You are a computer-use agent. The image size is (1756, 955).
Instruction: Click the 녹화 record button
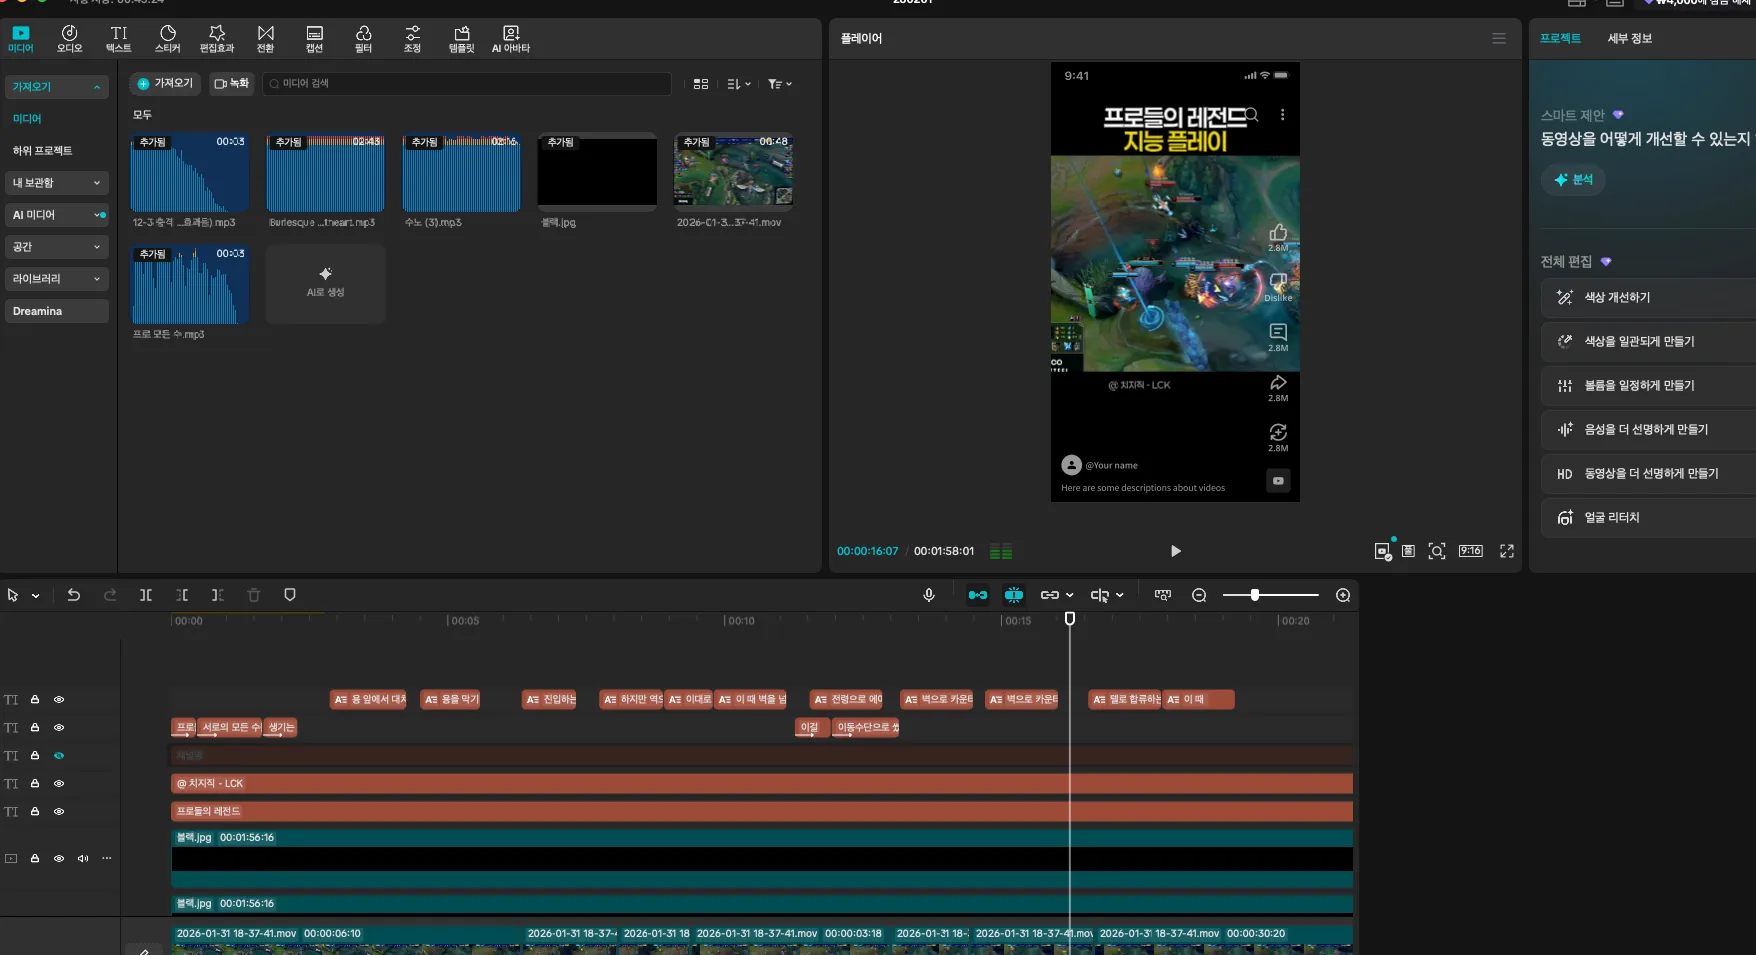[x=232, y=84]
